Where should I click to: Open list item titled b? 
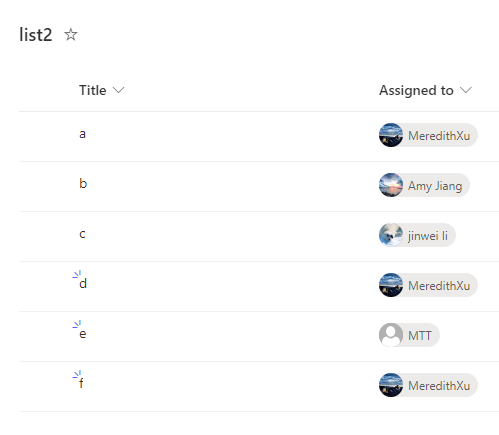83,183
